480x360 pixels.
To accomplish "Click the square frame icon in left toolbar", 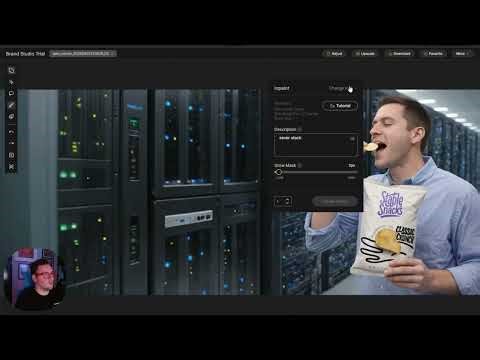I will coord(11,155).
